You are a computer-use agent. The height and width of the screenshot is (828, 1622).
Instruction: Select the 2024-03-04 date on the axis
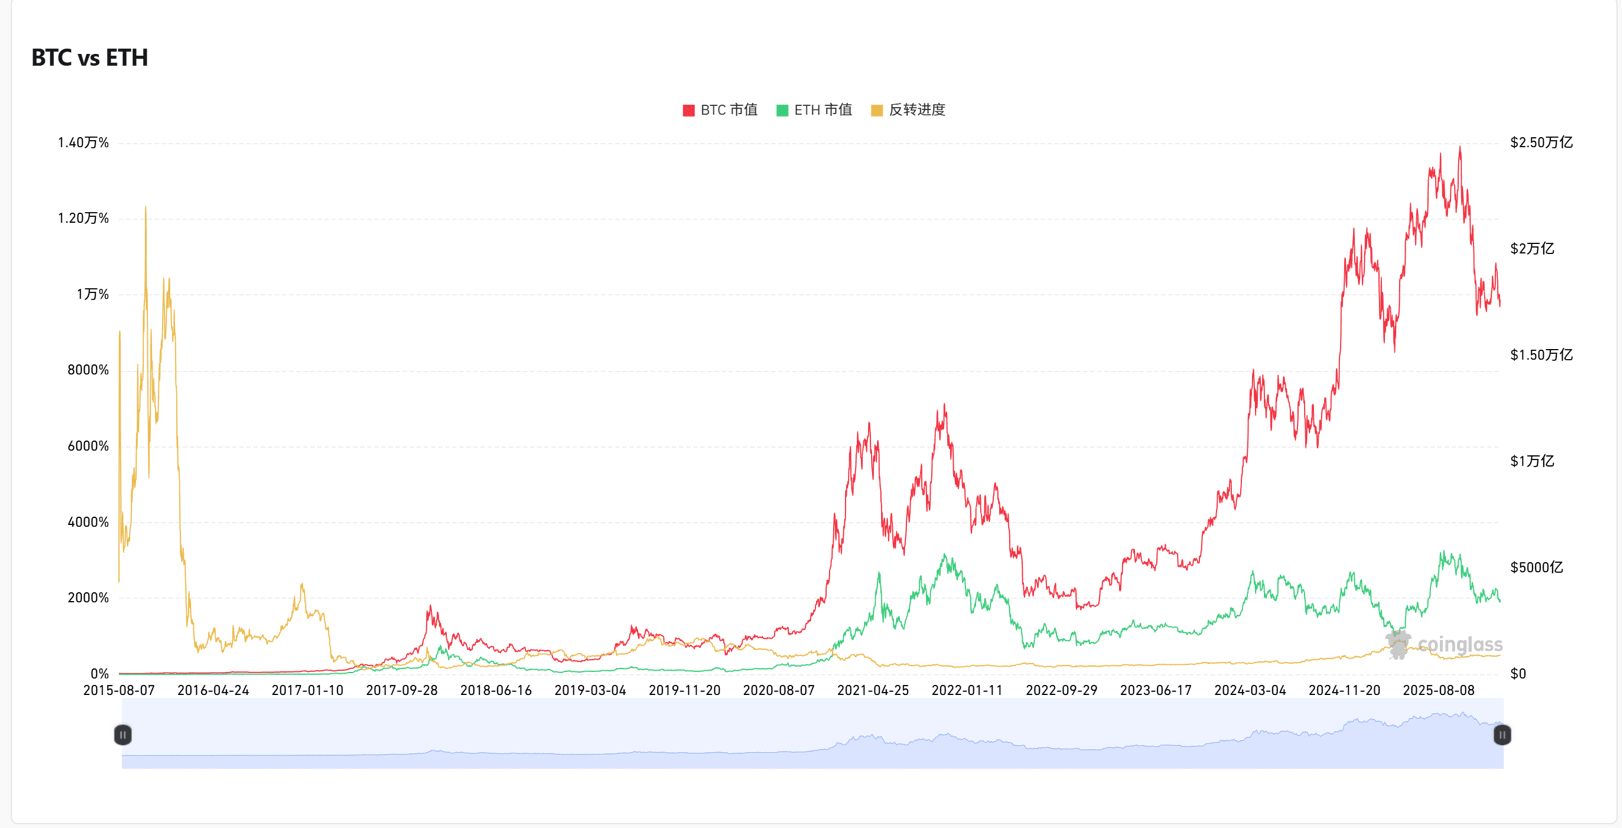(1250, 690)
